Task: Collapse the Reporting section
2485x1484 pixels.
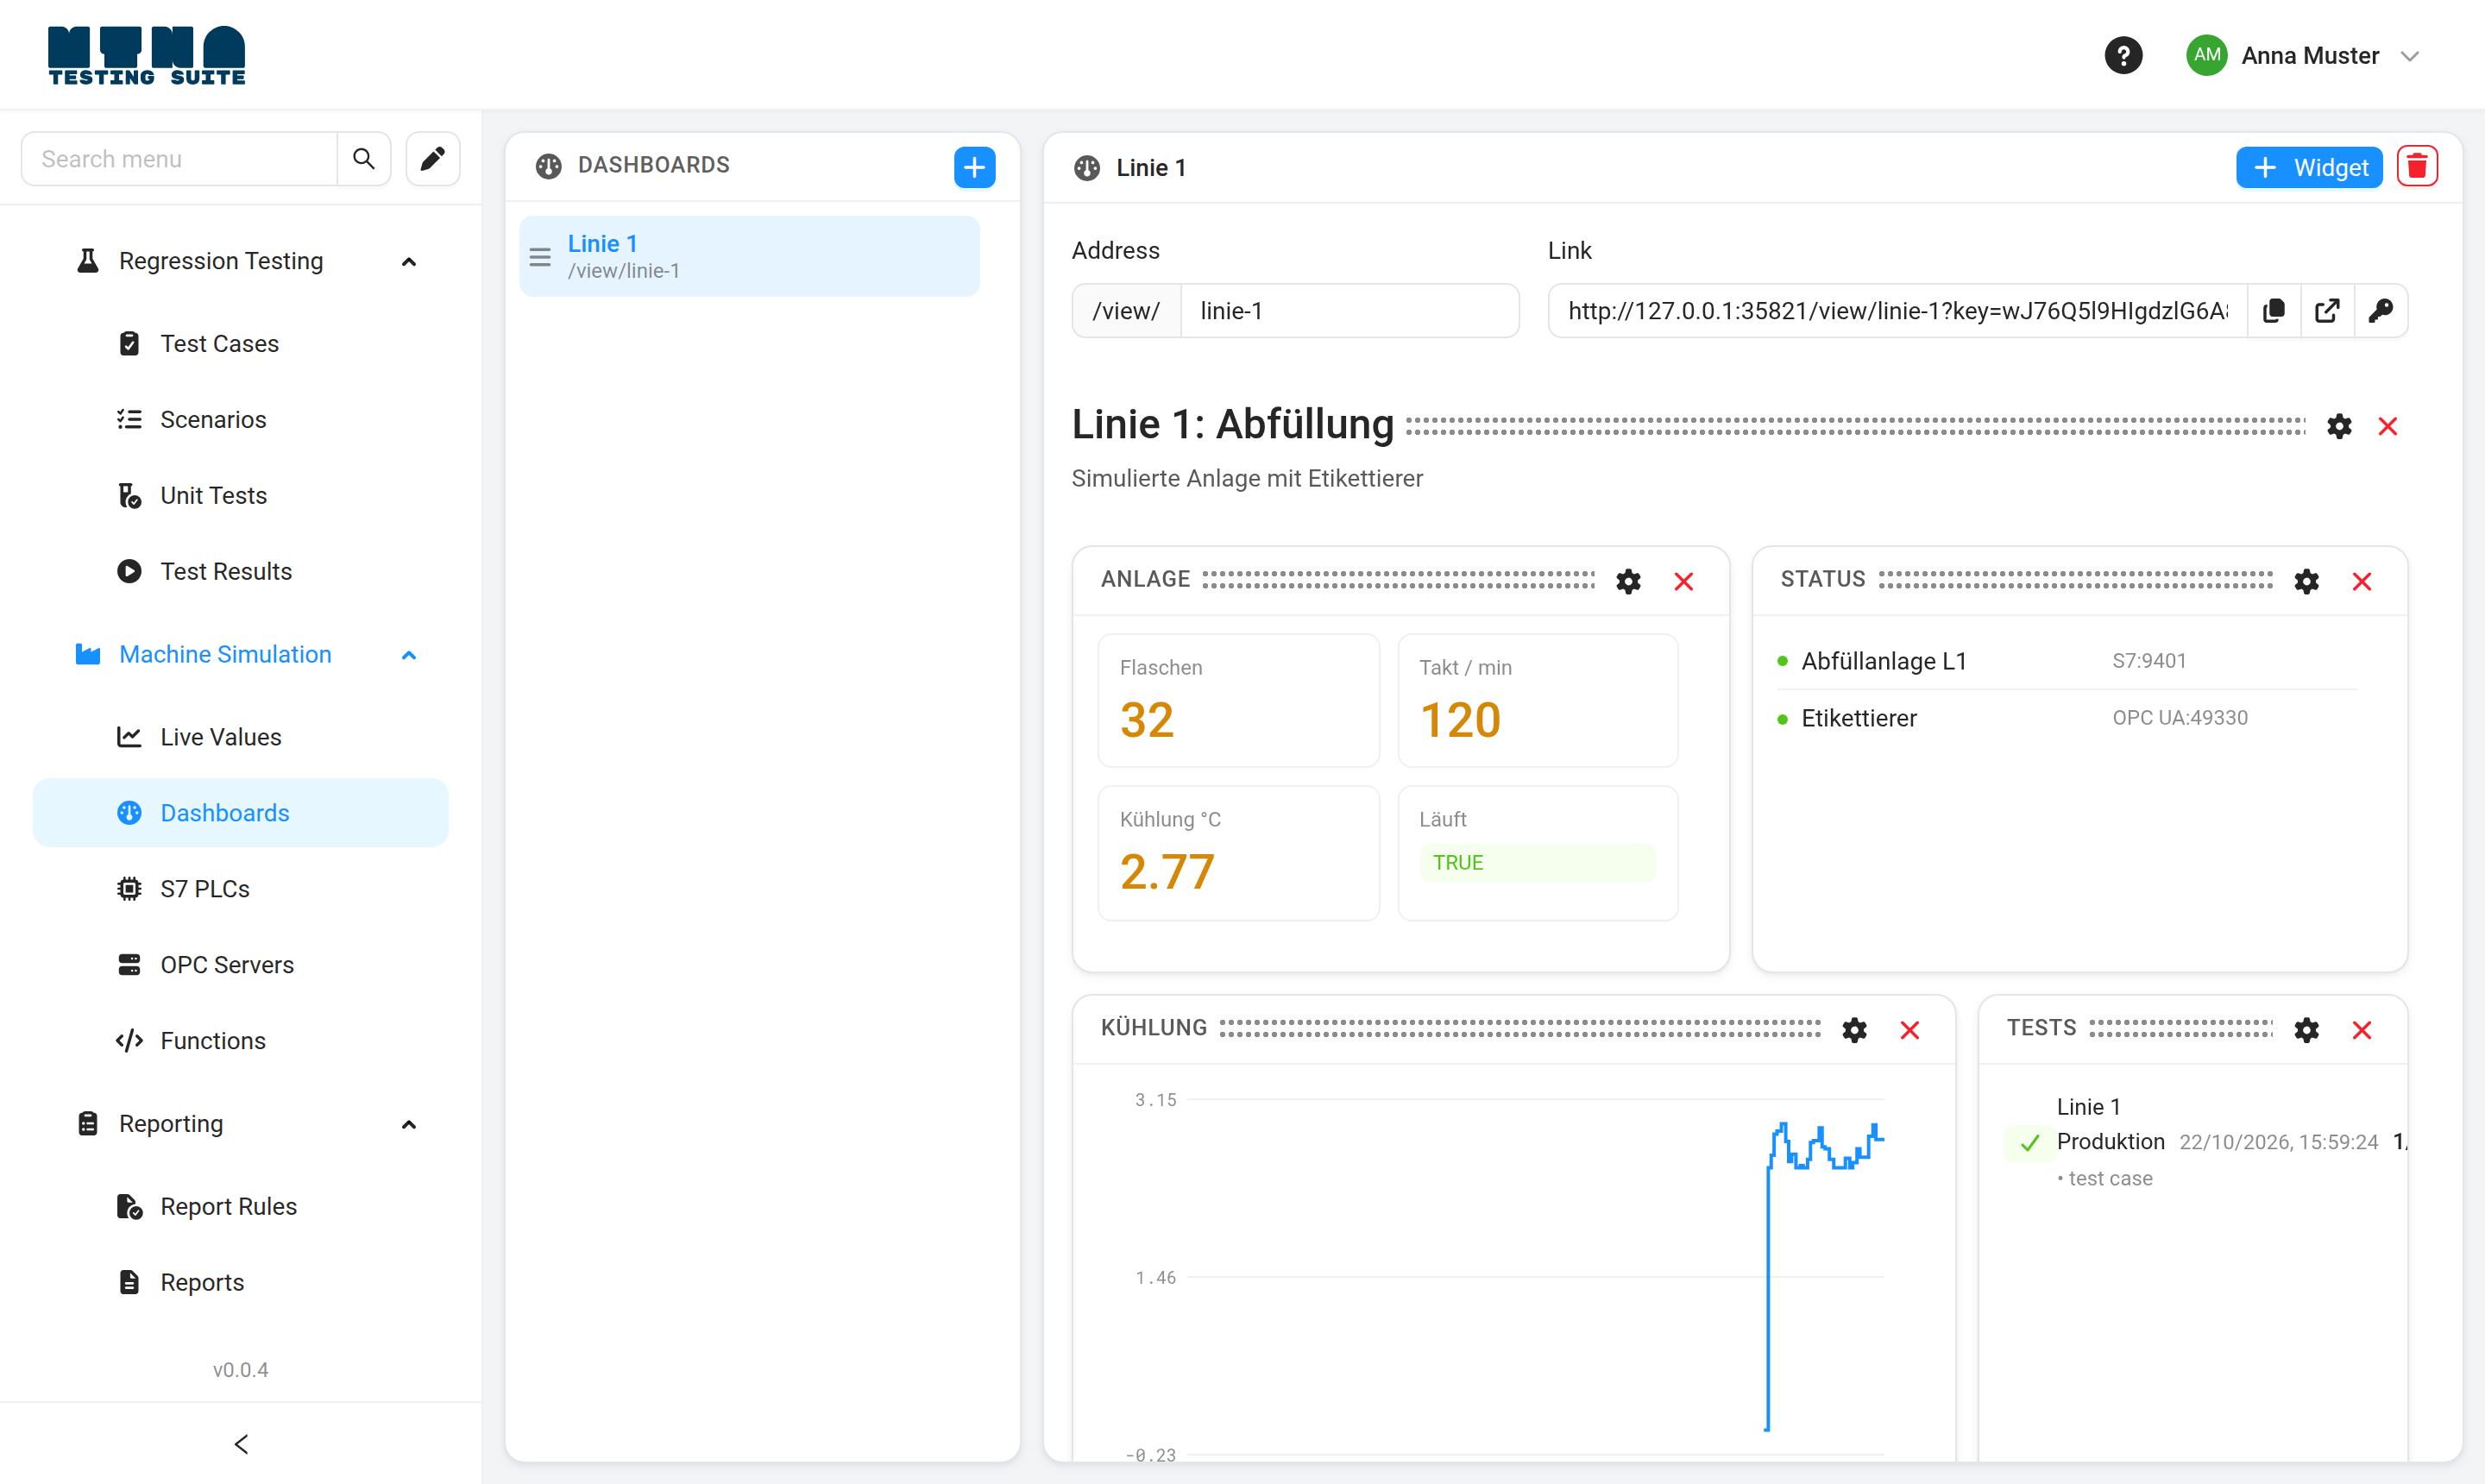Action: tap(408, 1124)
